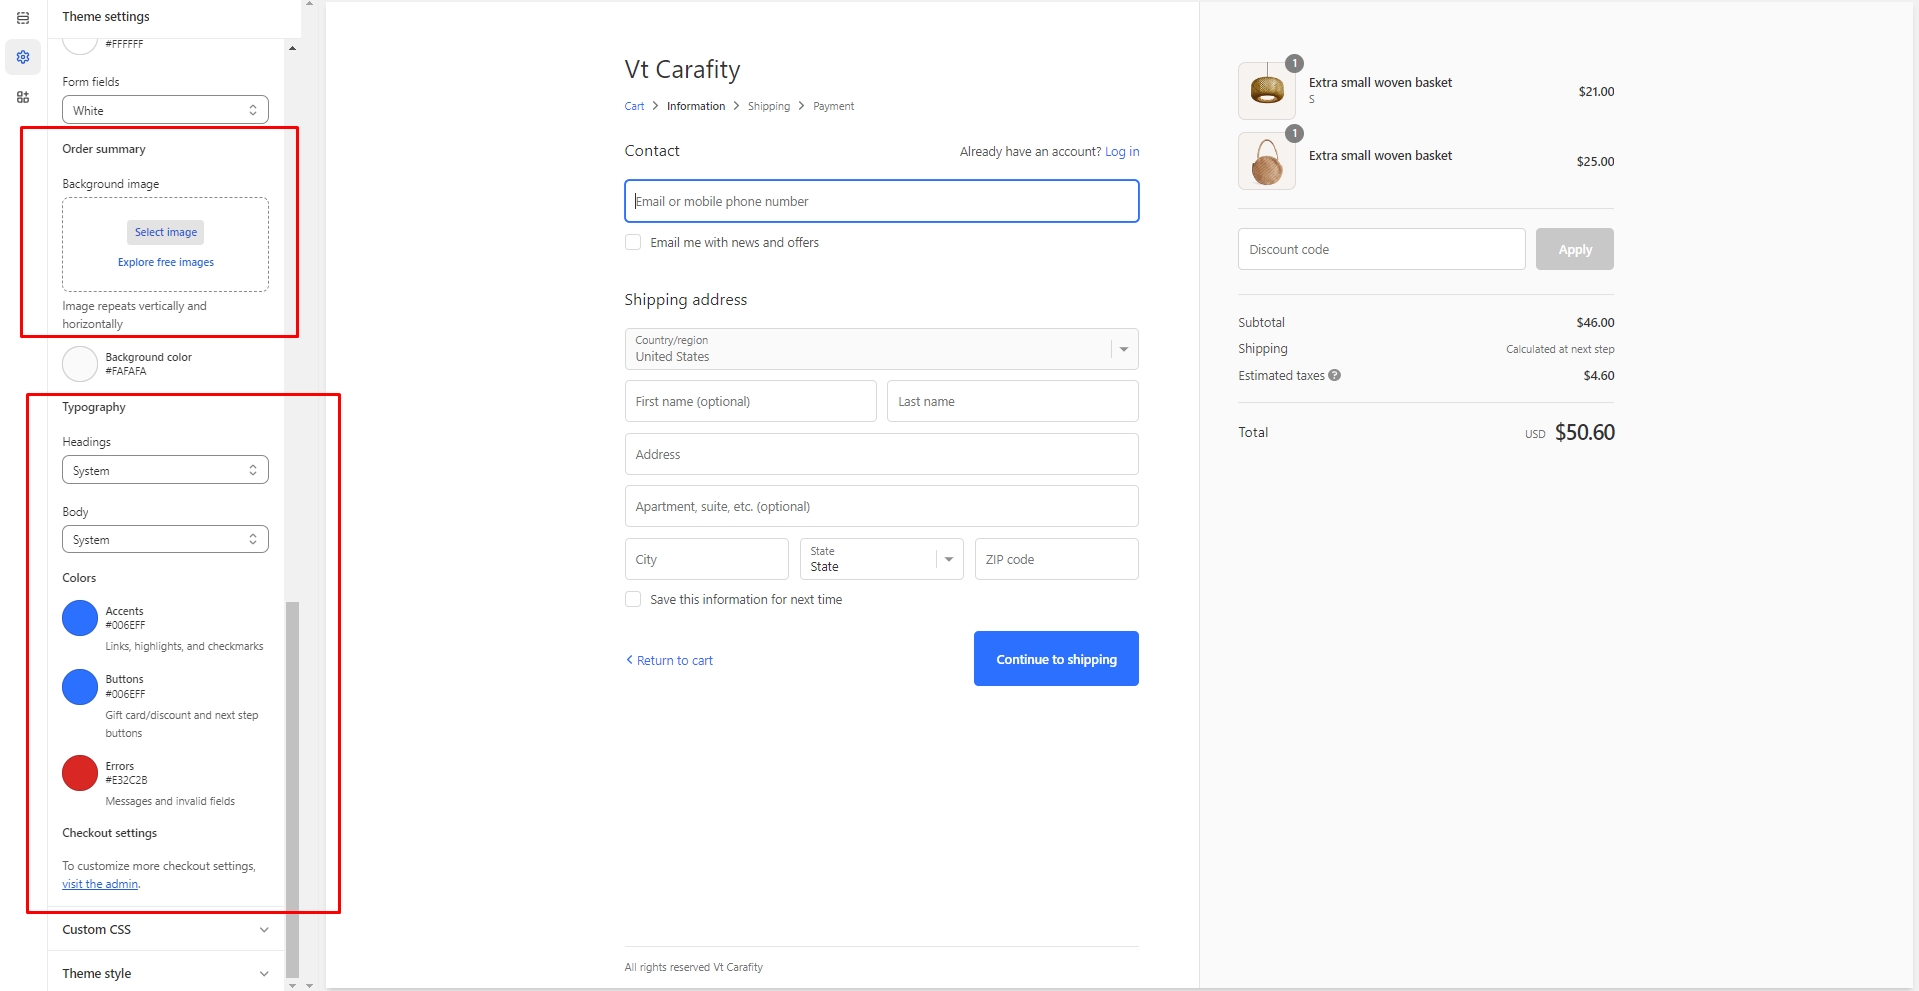Image resolution: width=1919 pixels, height=991 pixels.
Task: Click the second woven basket thumbnail
Action: 1266,161
